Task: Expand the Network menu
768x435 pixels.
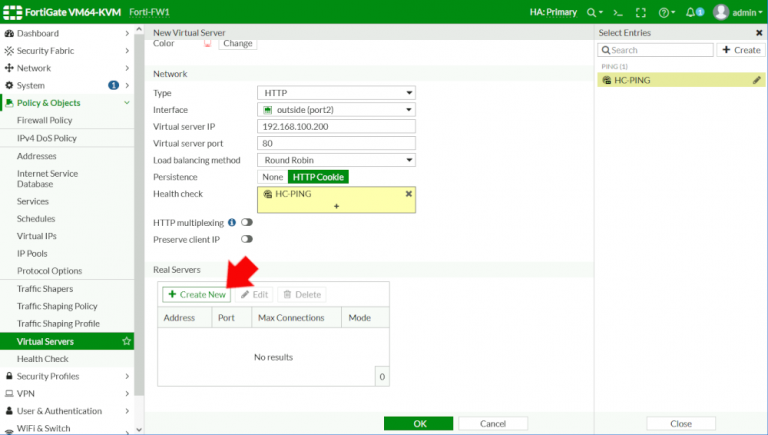Action: coord(67,68)
